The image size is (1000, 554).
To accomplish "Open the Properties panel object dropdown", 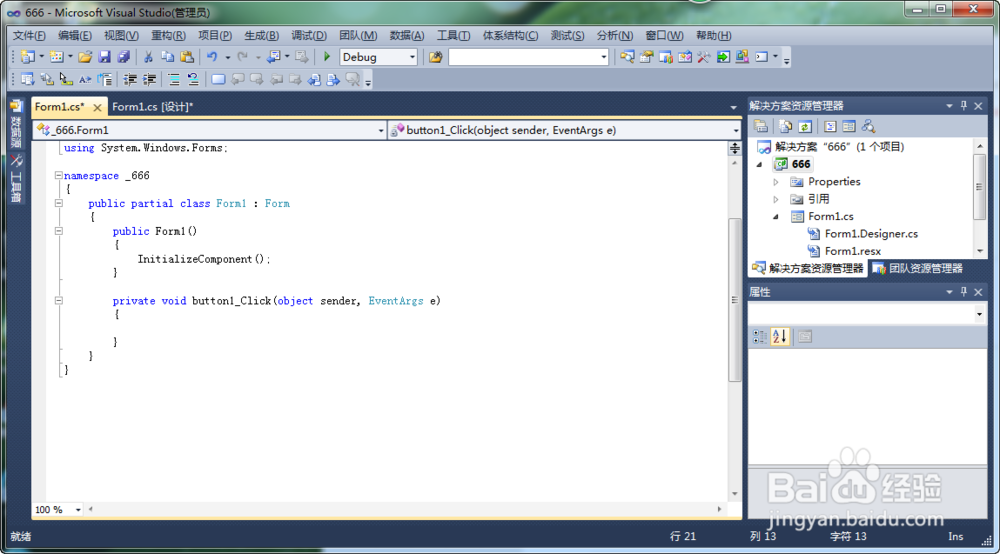I will coord(979,314).
